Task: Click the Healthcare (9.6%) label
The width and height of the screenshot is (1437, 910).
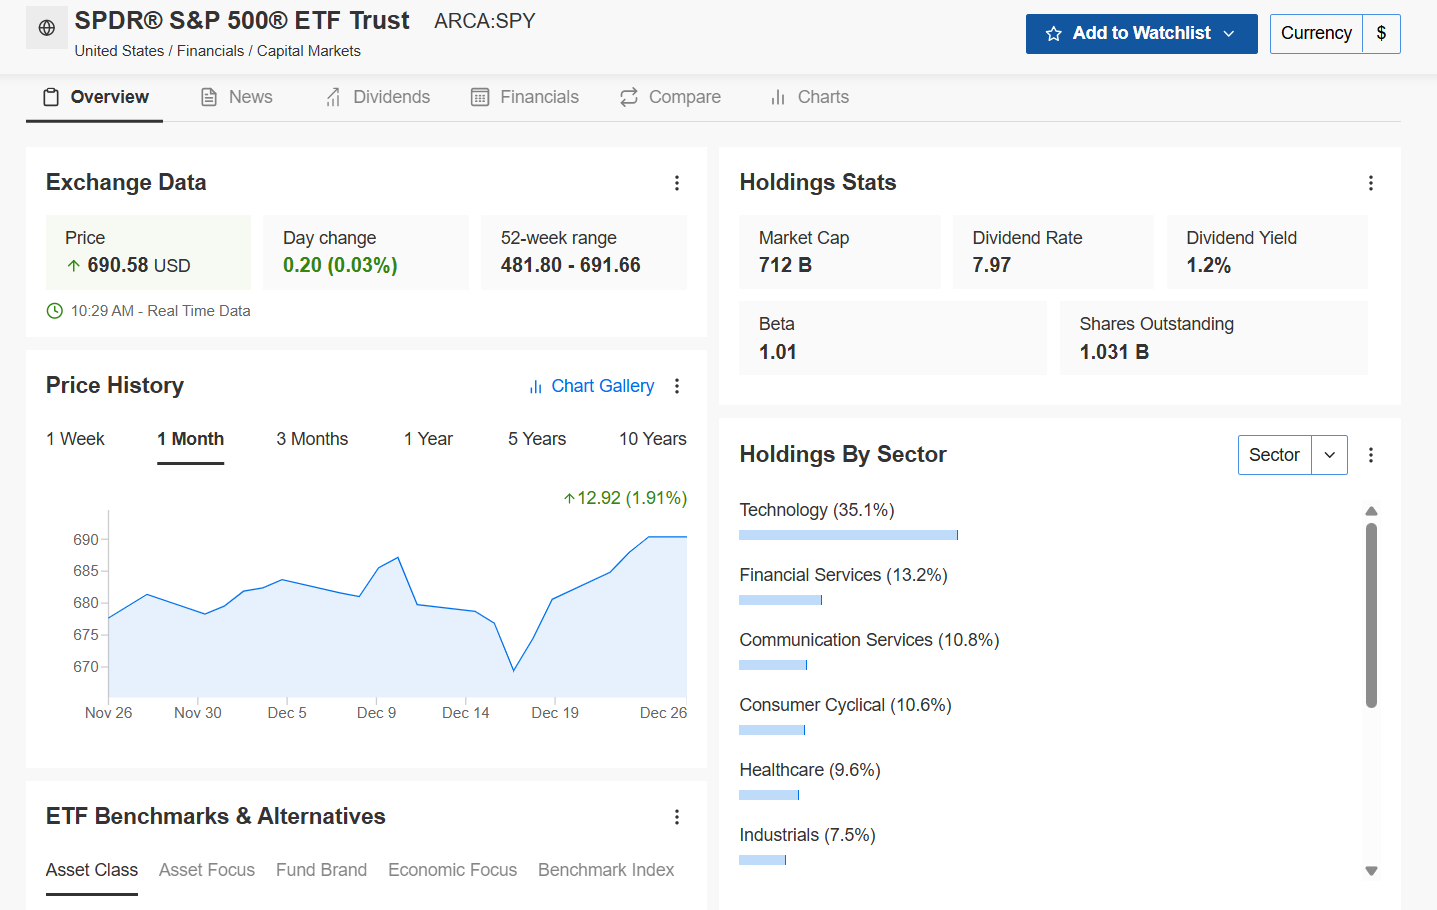Action: point(810,770)
